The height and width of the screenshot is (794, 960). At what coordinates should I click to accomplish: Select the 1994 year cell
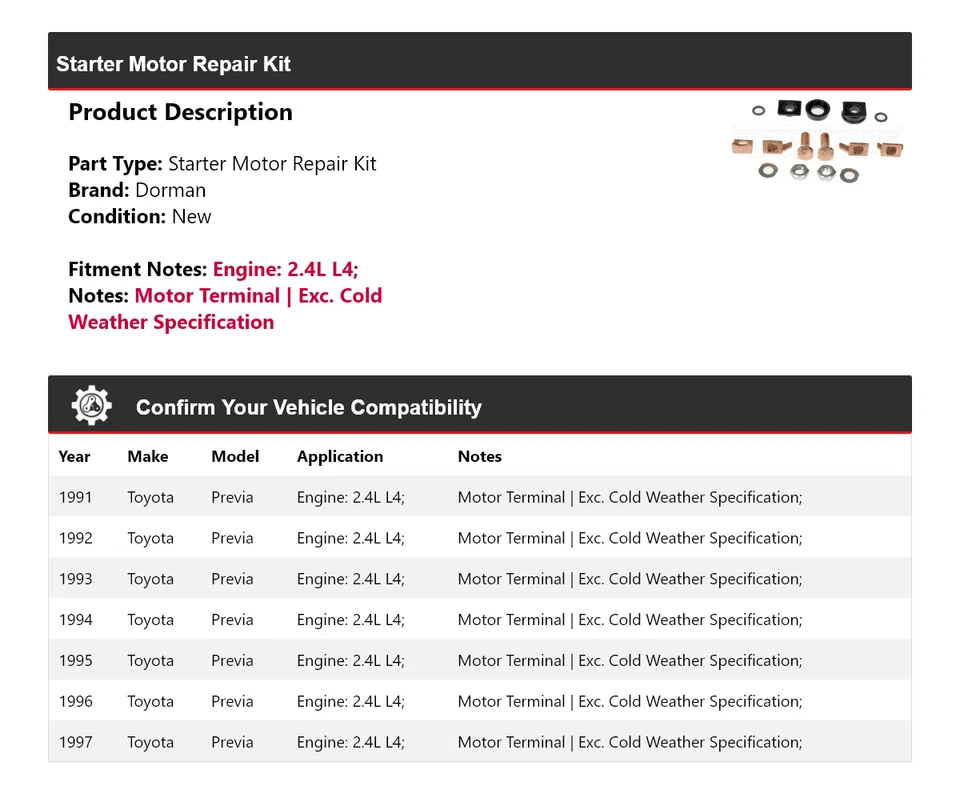[x=75, y=620]
